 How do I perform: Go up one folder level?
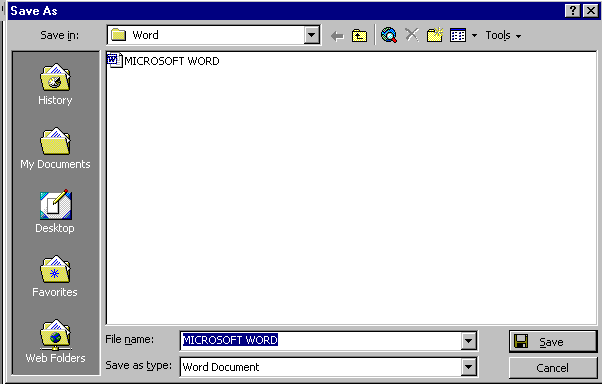tap(359, 36)
